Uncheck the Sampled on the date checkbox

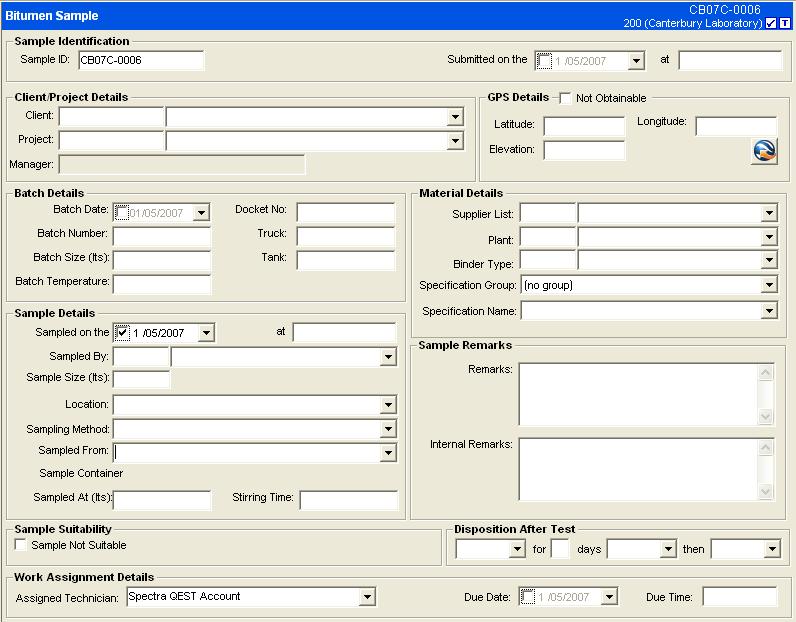point(122,332)
